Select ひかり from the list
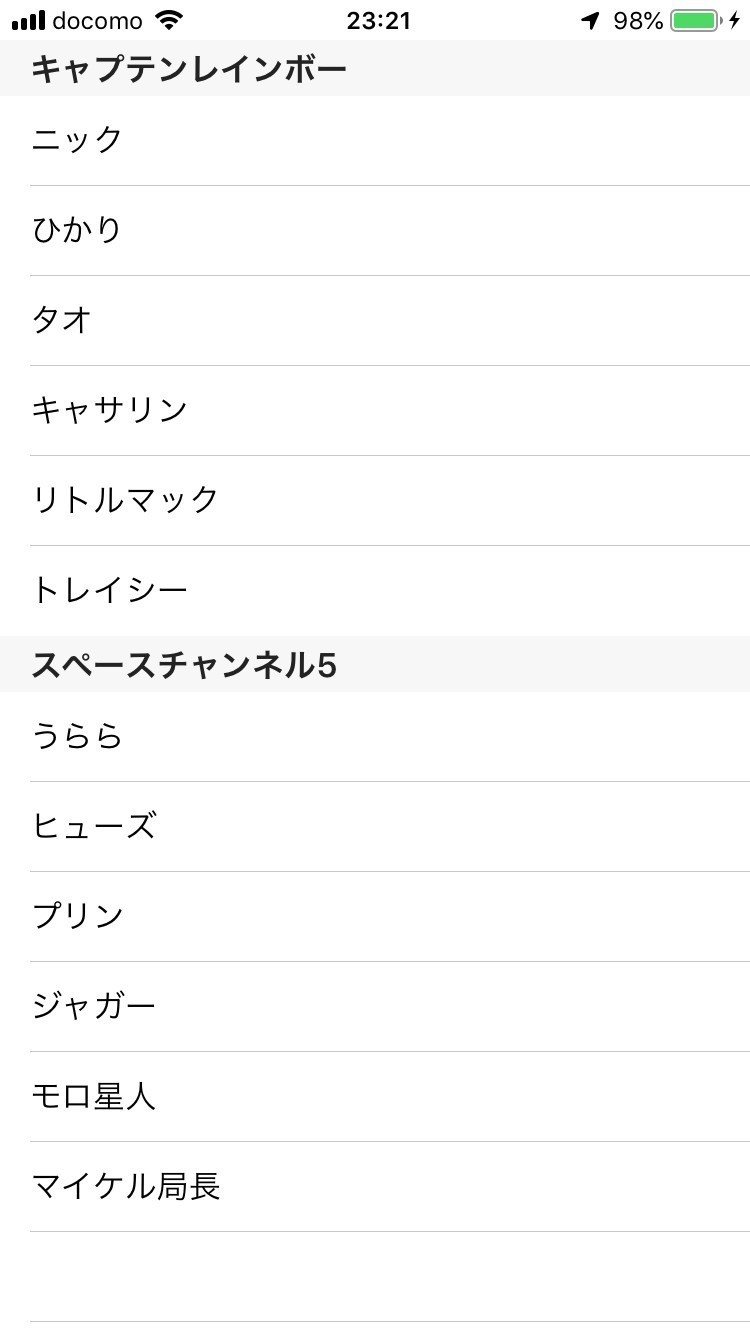The image size is (750, 1334). coord(375,230)
